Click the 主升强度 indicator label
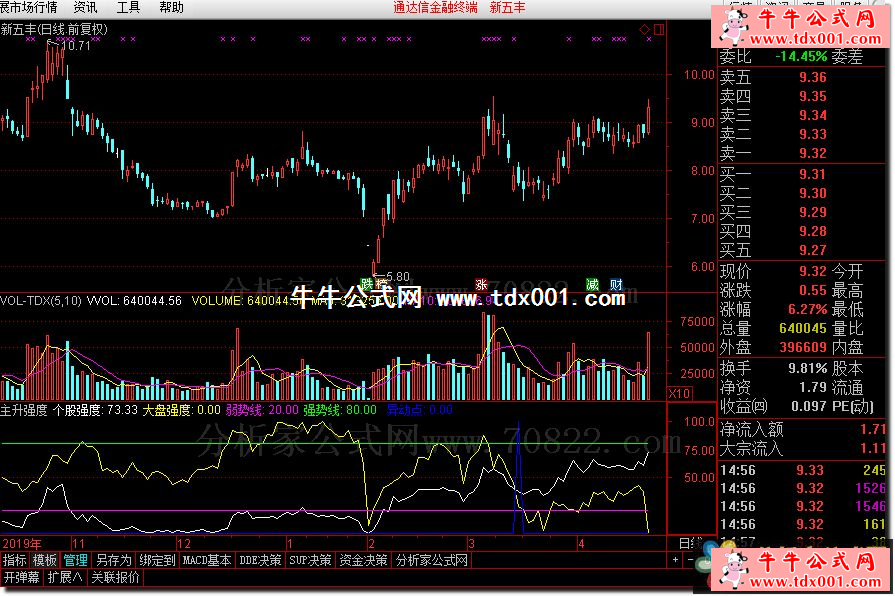Viewport: 895px width, 596px height. pos(24,410)
